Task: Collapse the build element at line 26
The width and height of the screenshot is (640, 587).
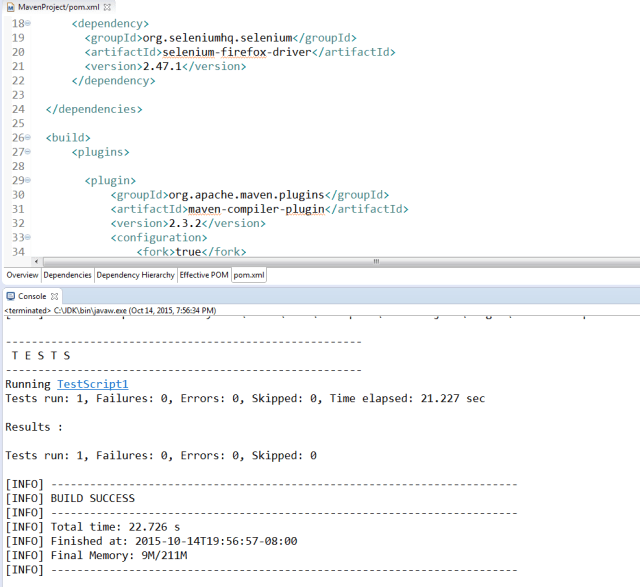Action: 27,137
